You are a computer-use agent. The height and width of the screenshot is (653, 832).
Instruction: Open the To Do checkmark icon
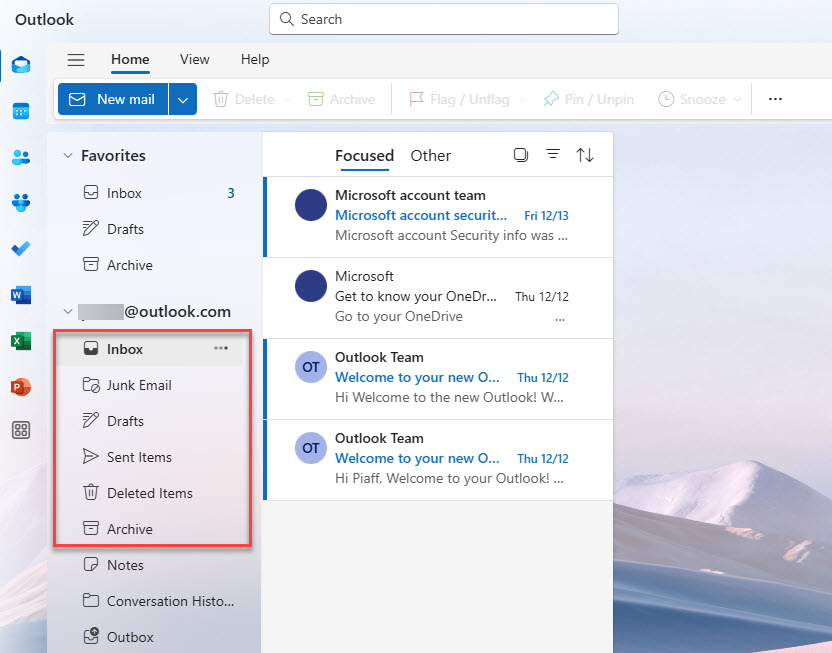(x=21, y=248)
